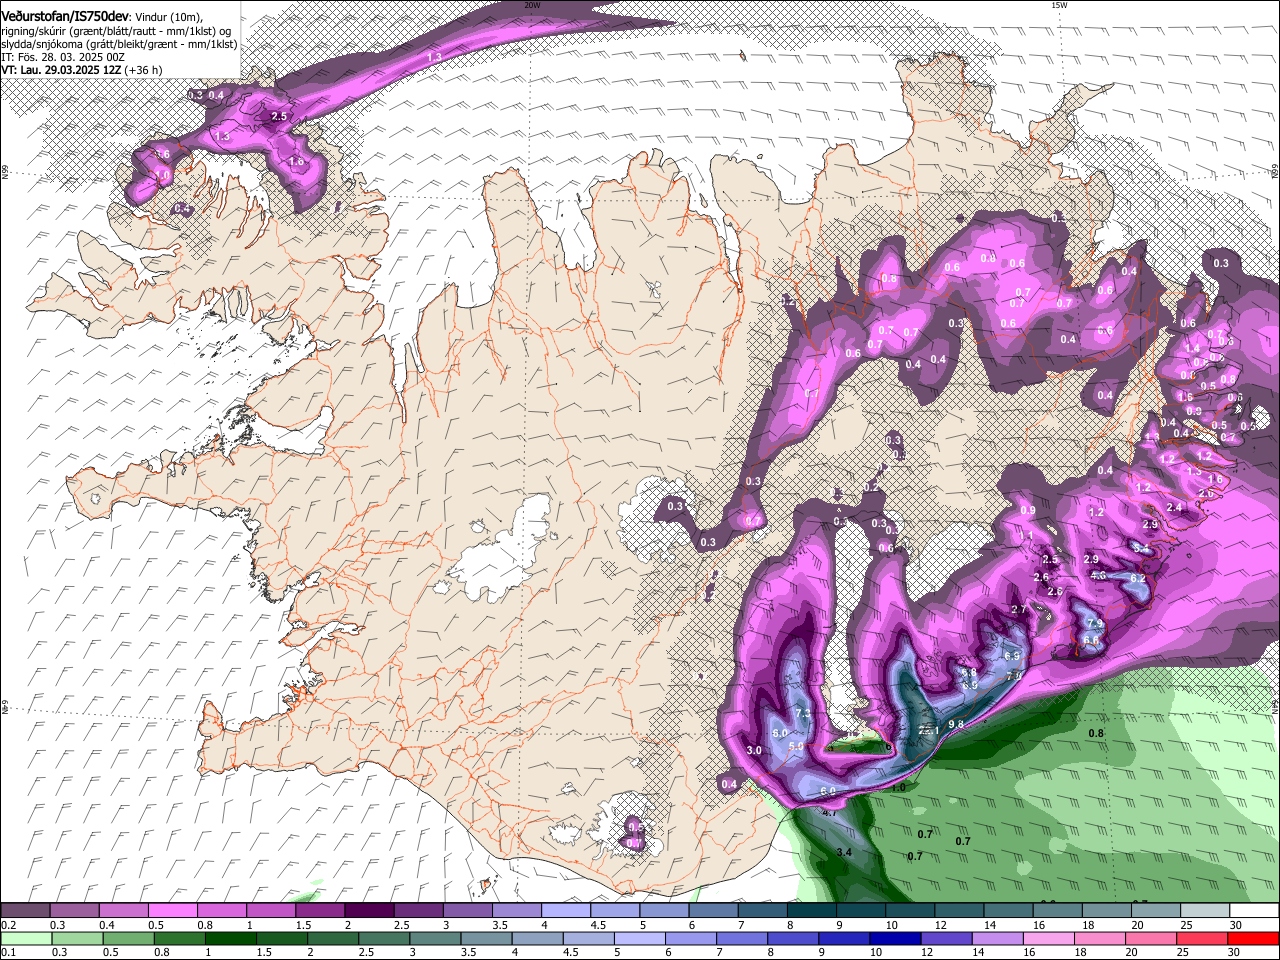Pick snow legend swatch between 0.2 and 0.3
Viewport: 1280px width, 960px height.
tap(25, 911)
